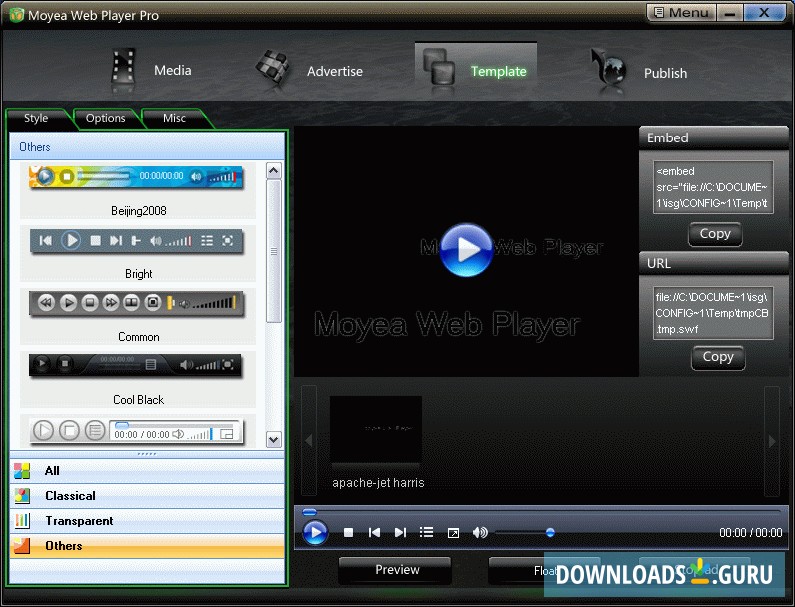Screen dimensions: 795x607
Task: Click the embed code text box
Action: click(x=713, y=187)
